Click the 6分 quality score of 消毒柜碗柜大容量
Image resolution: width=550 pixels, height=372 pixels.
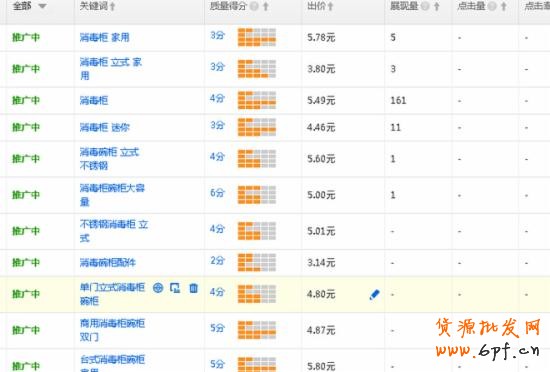click(217, 193)
